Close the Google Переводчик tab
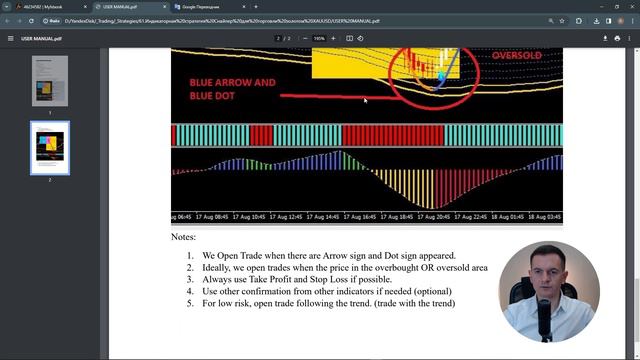Screen dimensions: 640x360 coord(244,7)
